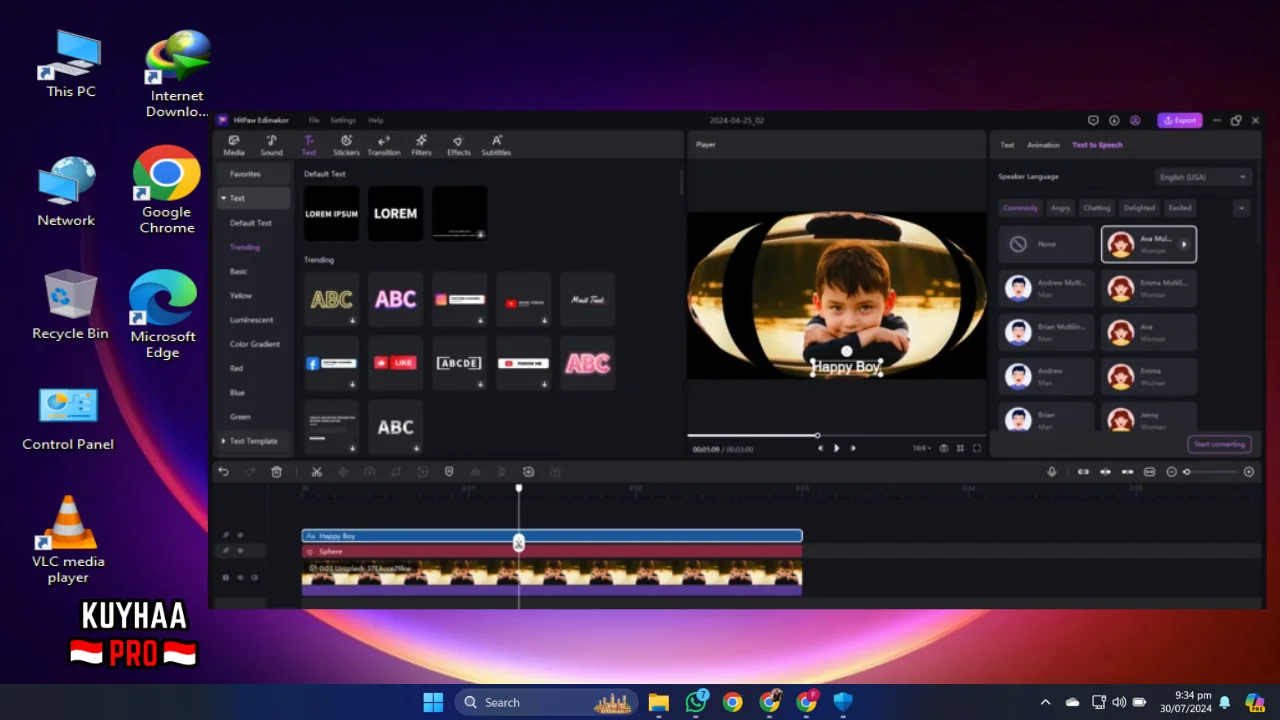Select the Color Gradient text category
The image size is (1280, 720).
coord(255,344)
